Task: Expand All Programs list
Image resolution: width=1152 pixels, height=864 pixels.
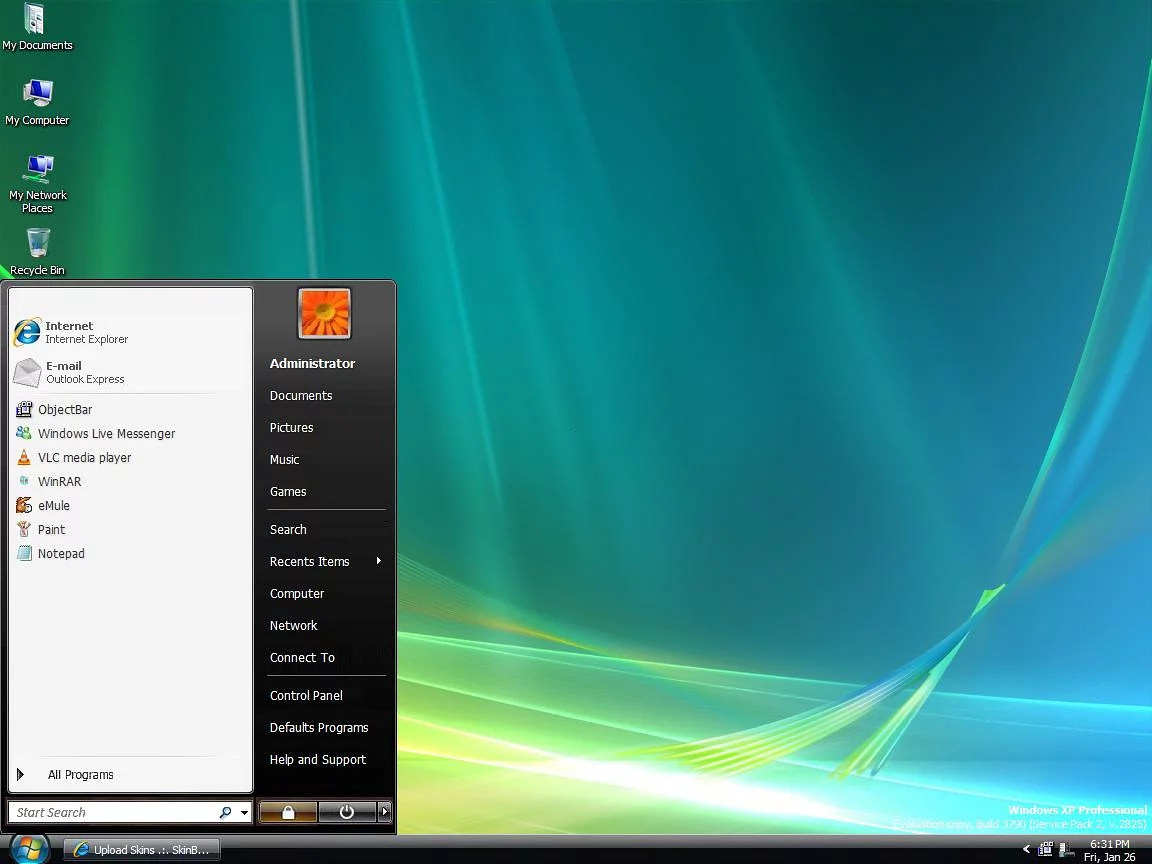Action: [80, 775]
